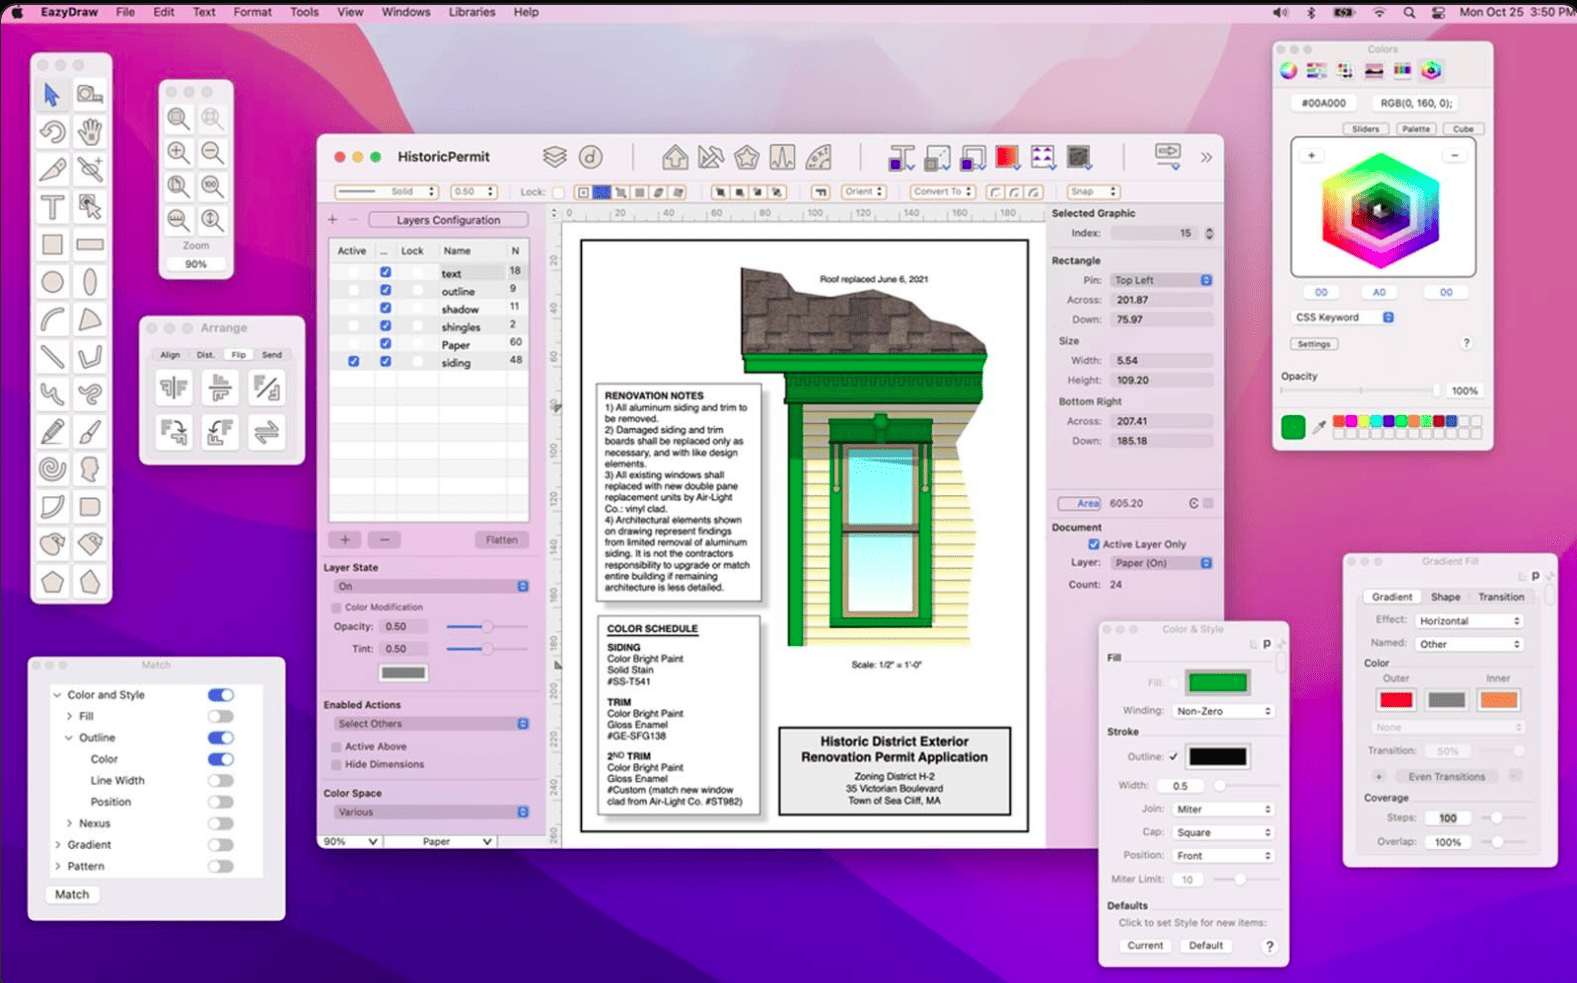Click the red color fill toolbar icon
This screenshot has width=1577, height=983.
pyautogui.click(x=1007, y=157)
